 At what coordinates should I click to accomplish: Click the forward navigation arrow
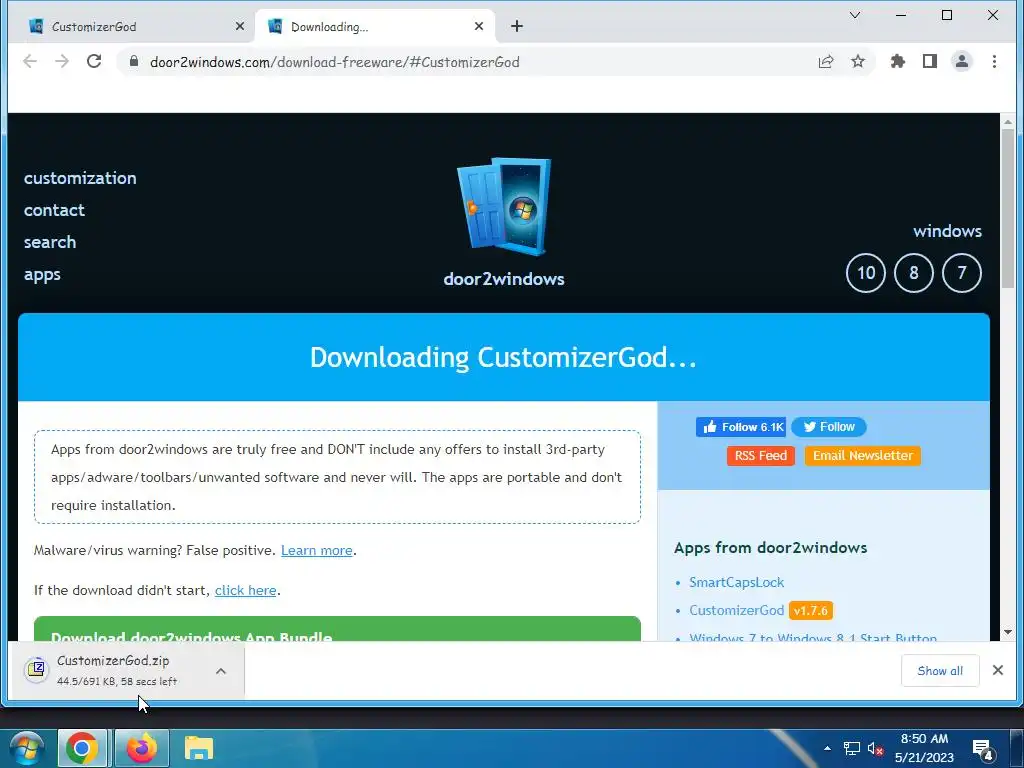(62, 61)
